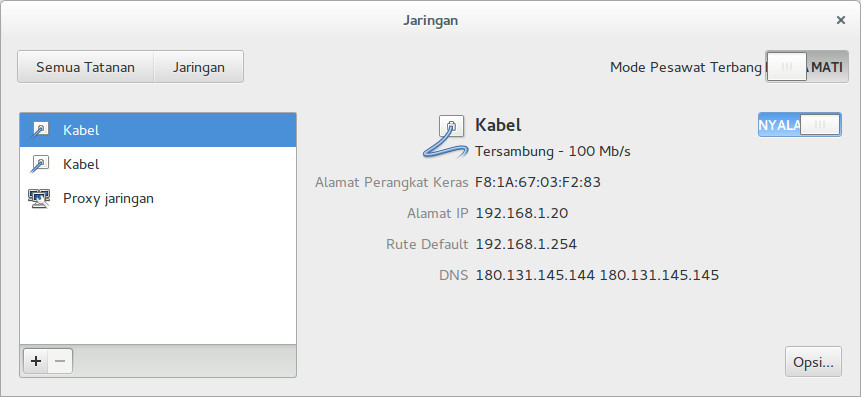The image size is (861, 397).
Task: Click the large wired cable icon beside the Kabel heading
Action: 444,137
